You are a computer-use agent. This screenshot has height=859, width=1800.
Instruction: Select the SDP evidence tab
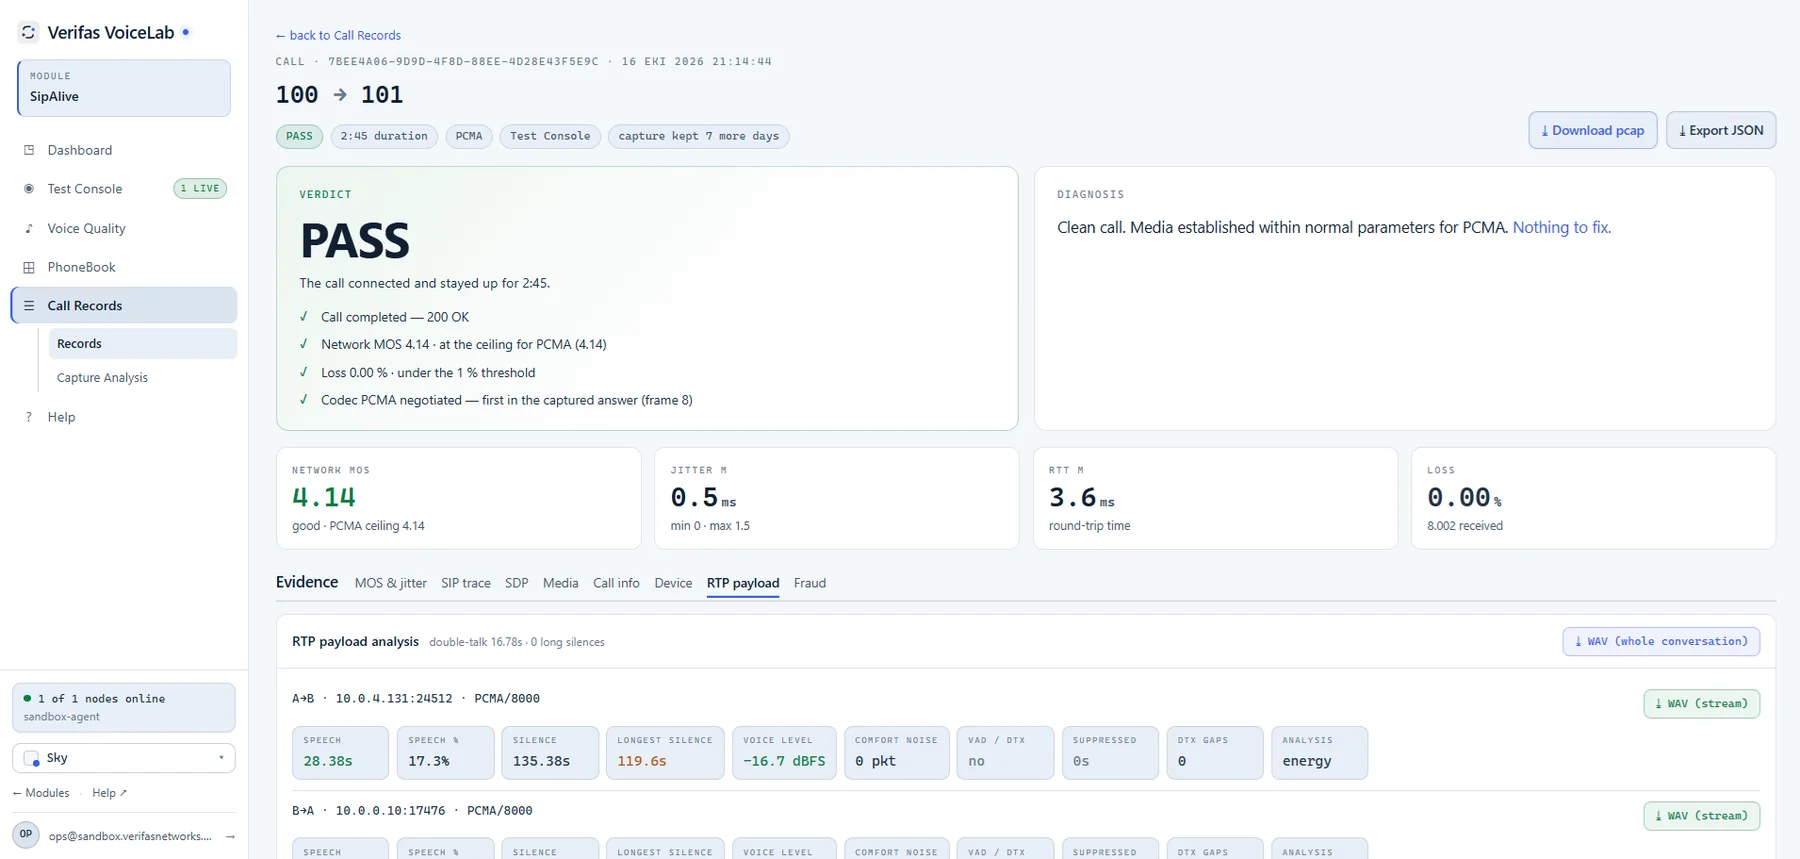[x=517, y=583]
